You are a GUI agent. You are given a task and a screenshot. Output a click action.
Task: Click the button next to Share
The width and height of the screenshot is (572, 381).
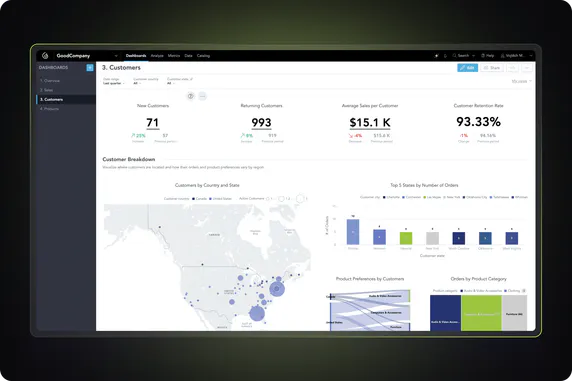pyautogui.click(x=513, y=68)
